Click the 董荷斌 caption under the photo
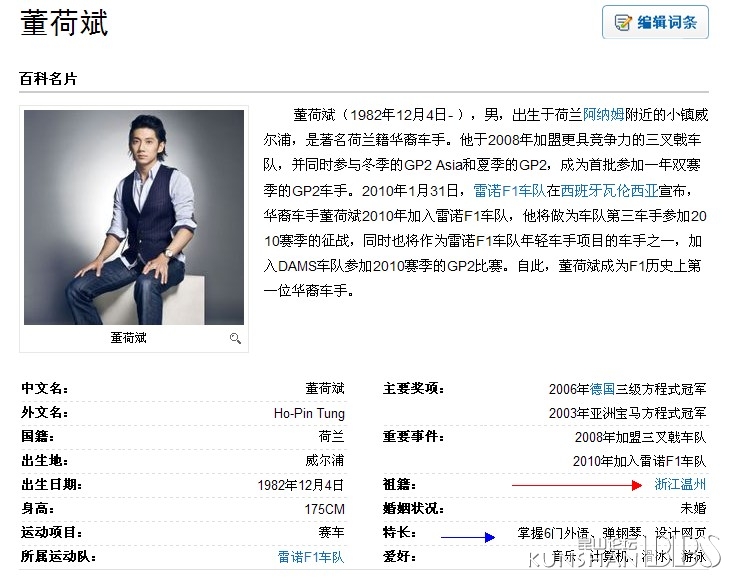 pyautogui.click(x=128, y=338)
